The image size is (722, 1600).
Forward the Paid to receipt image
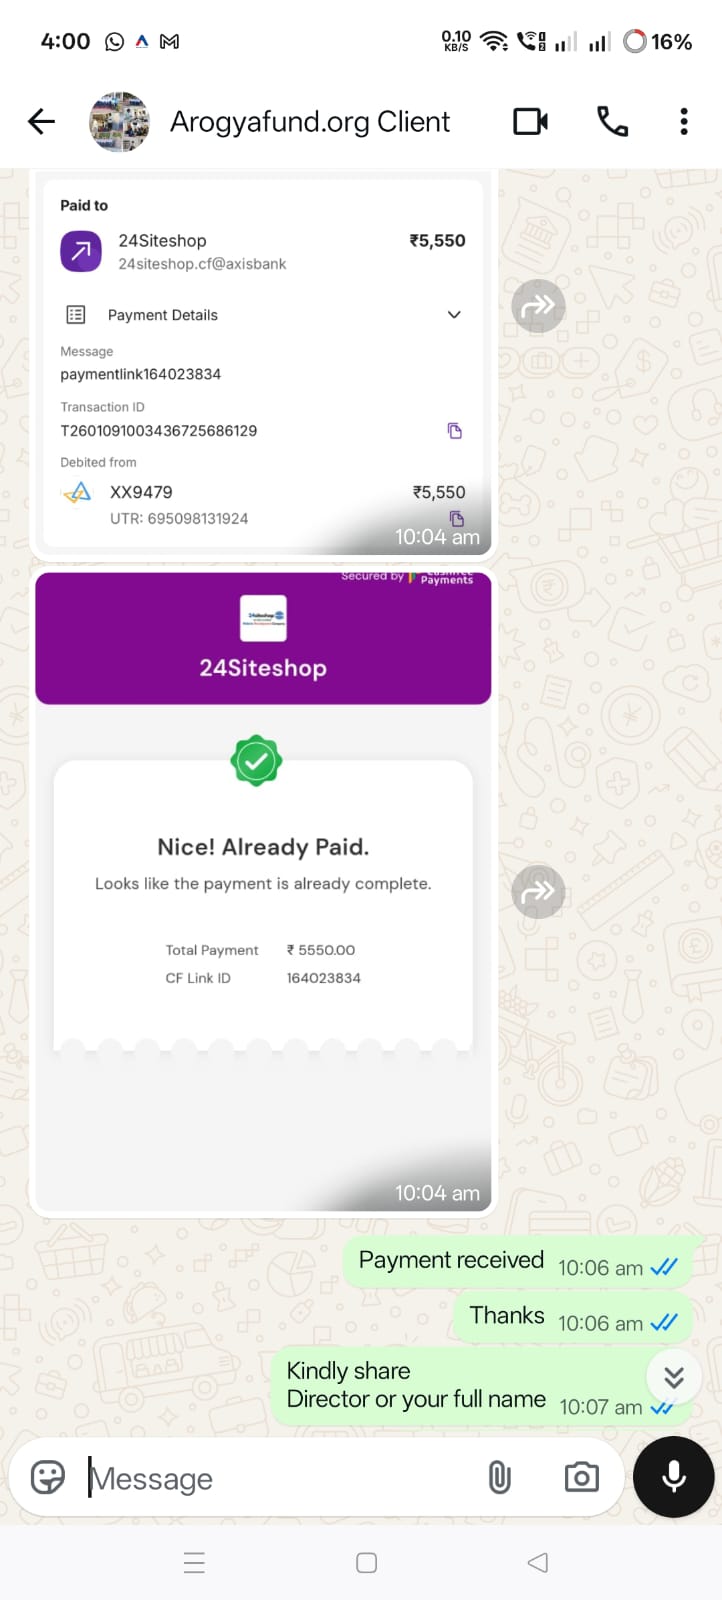(x=538, y=306)
